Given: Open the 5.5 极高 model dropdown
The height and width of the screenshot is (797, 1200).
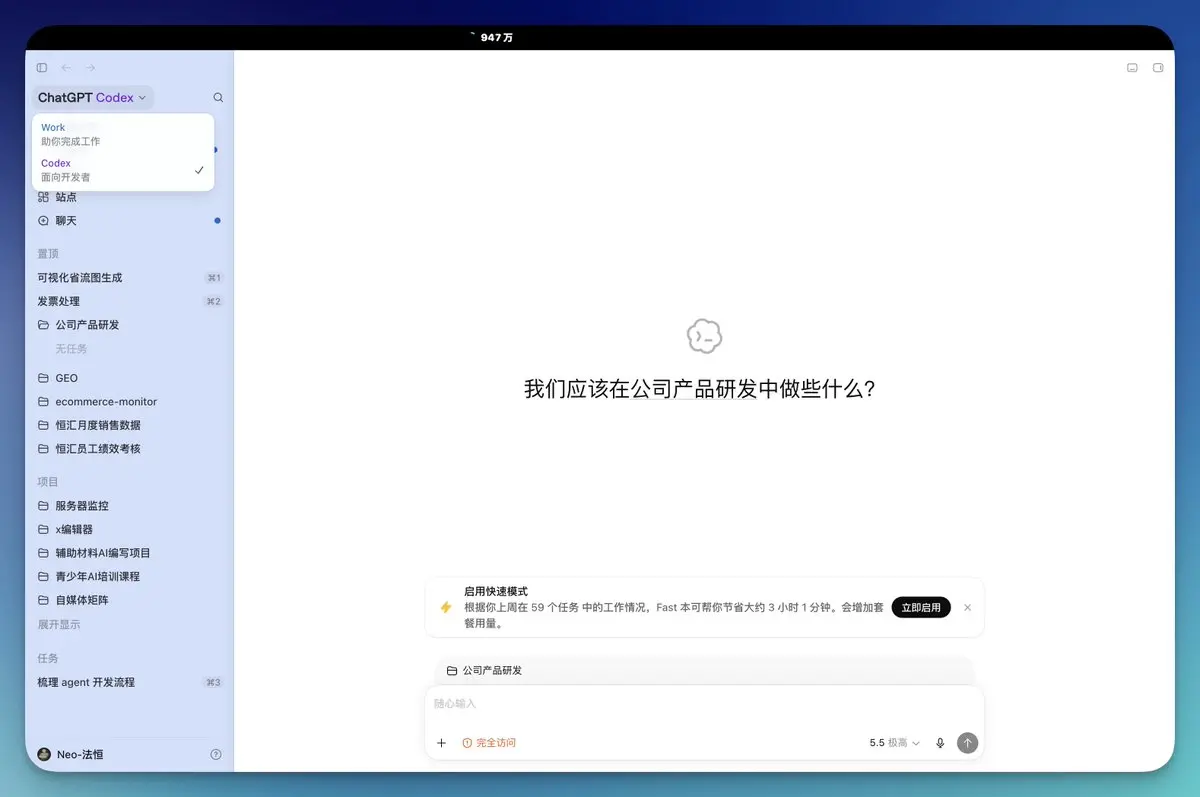Looking at the screenshot, I should pos(895,743).
